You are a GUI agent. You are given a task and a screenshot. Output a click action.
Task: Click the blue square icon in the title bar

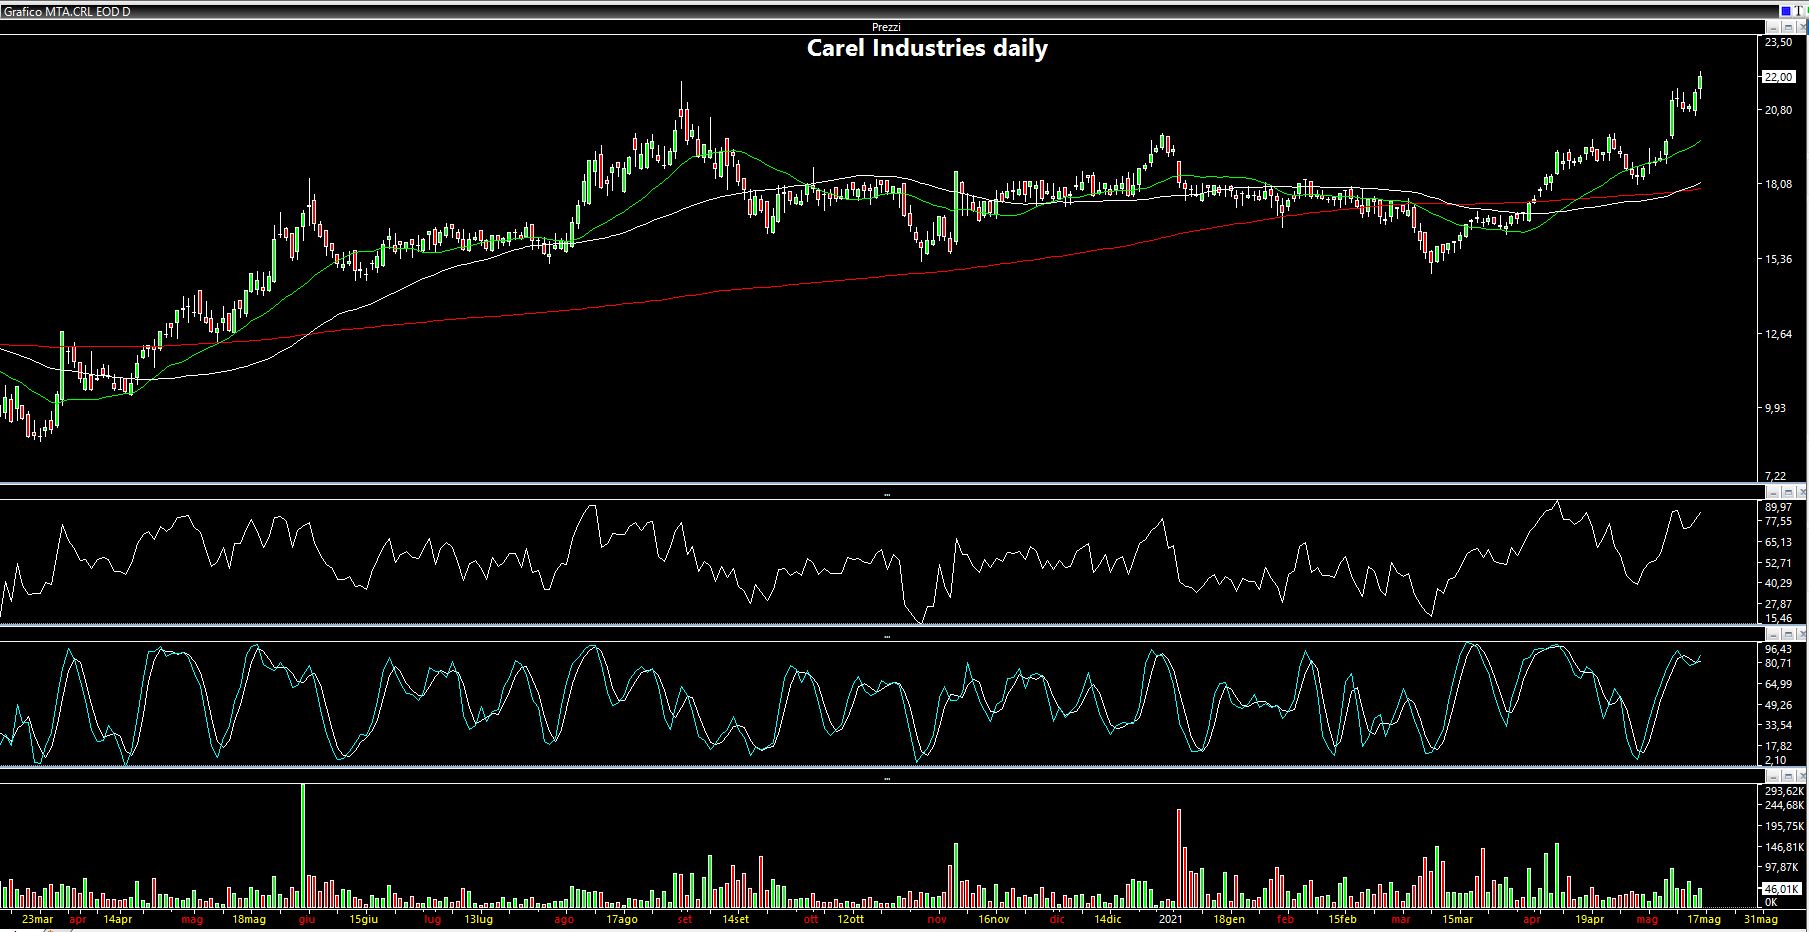click(x=1786, y=11)
